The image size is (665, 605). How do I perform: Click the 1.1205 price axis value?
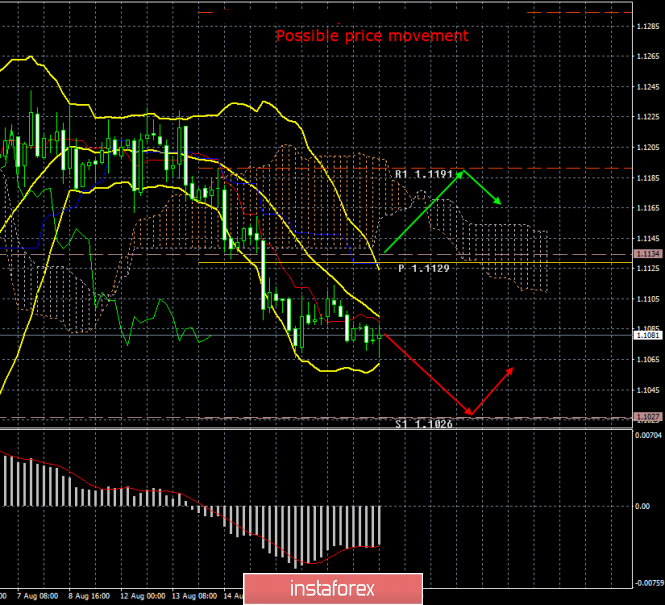648,148
